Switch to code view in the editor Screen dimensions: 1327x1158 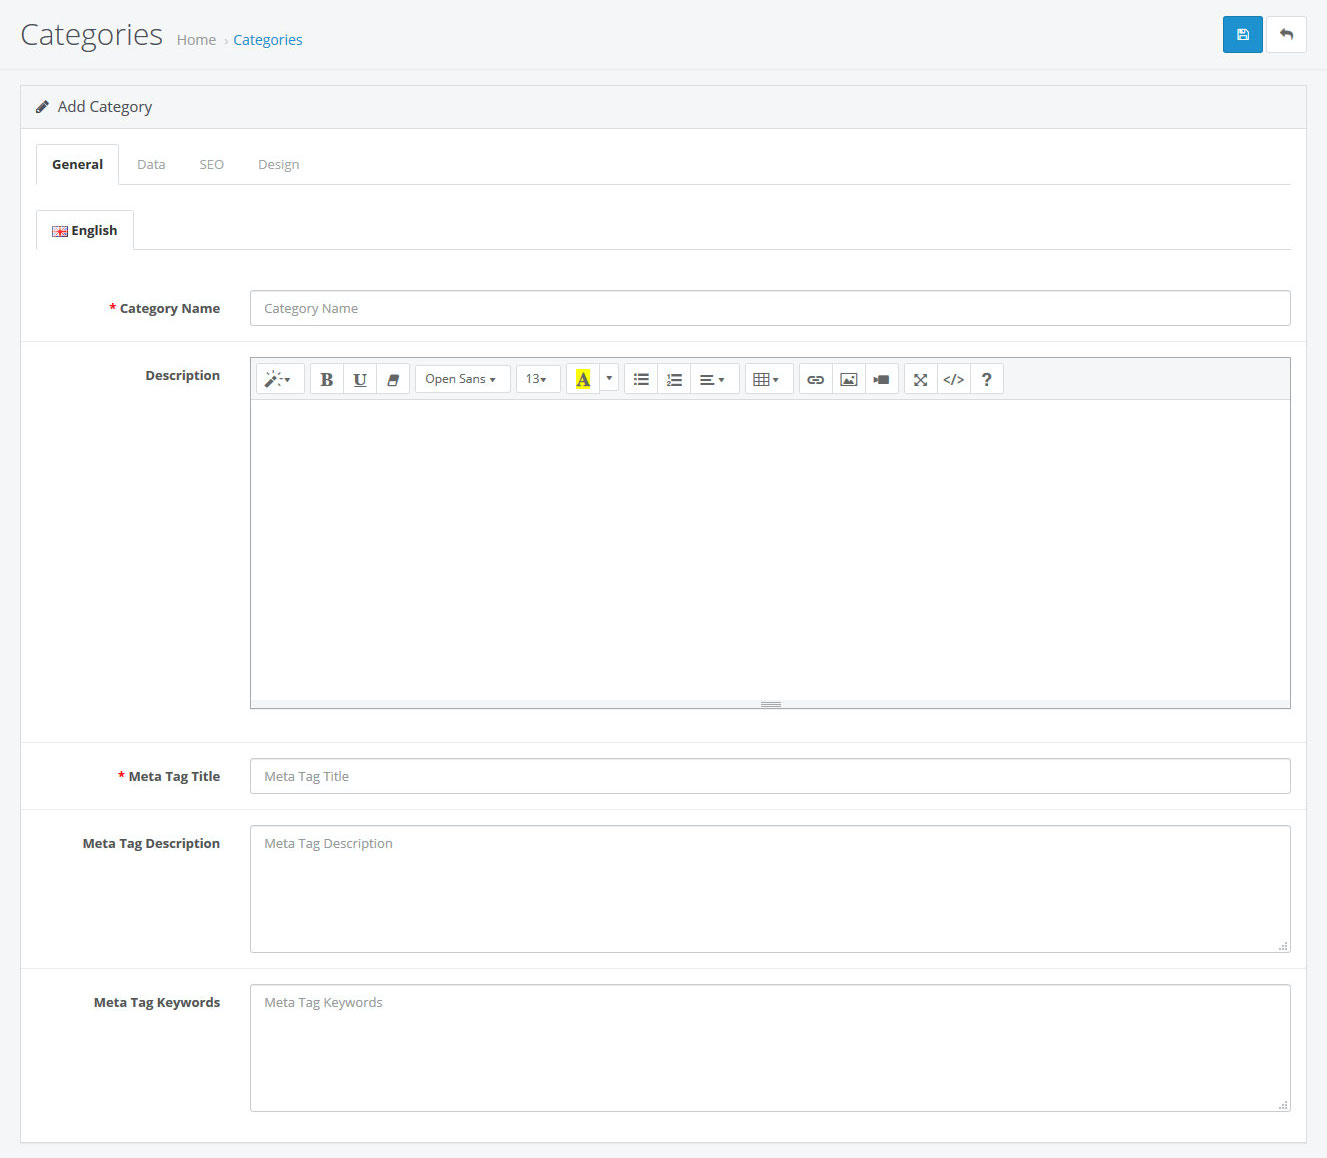[953, 380]
